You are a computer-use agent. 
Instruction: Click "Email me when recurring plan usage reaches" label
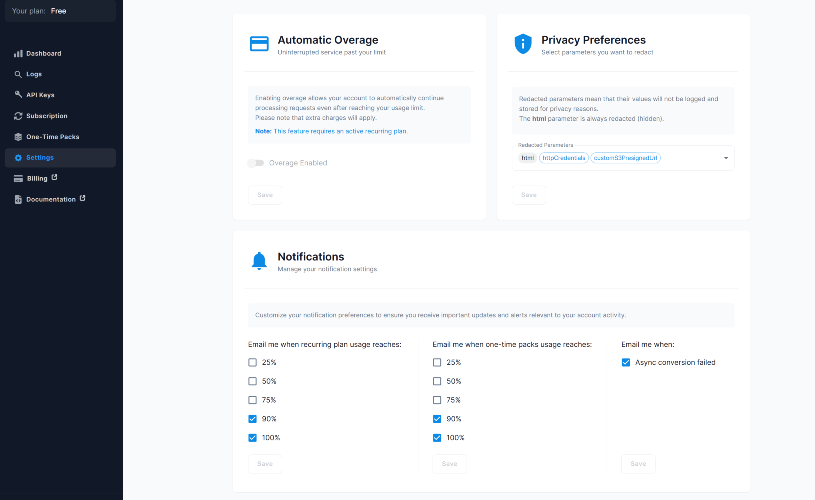325,345
